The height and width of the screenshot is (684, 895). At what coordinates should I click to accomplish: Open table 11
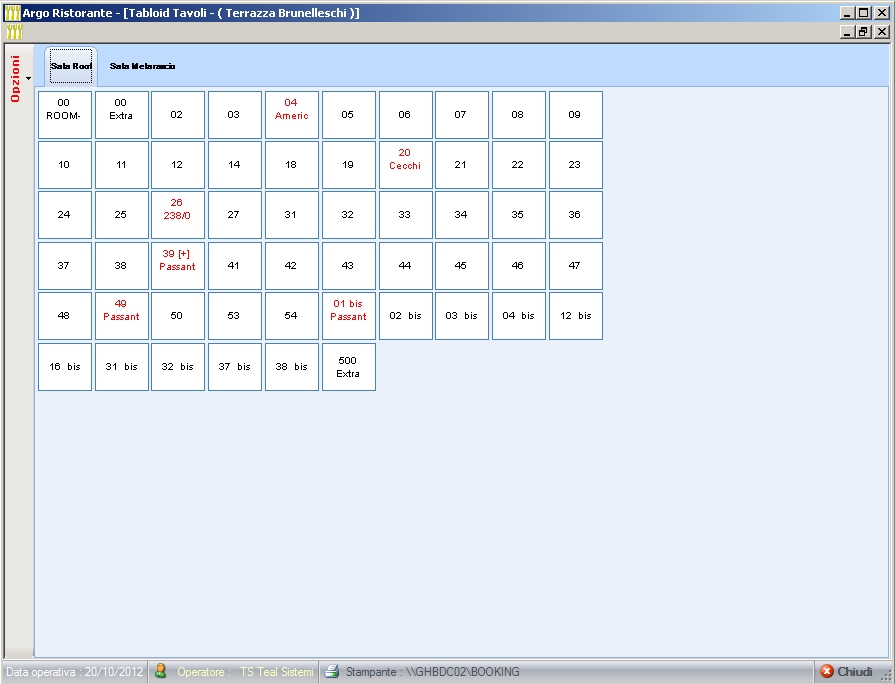pos(122,165)
